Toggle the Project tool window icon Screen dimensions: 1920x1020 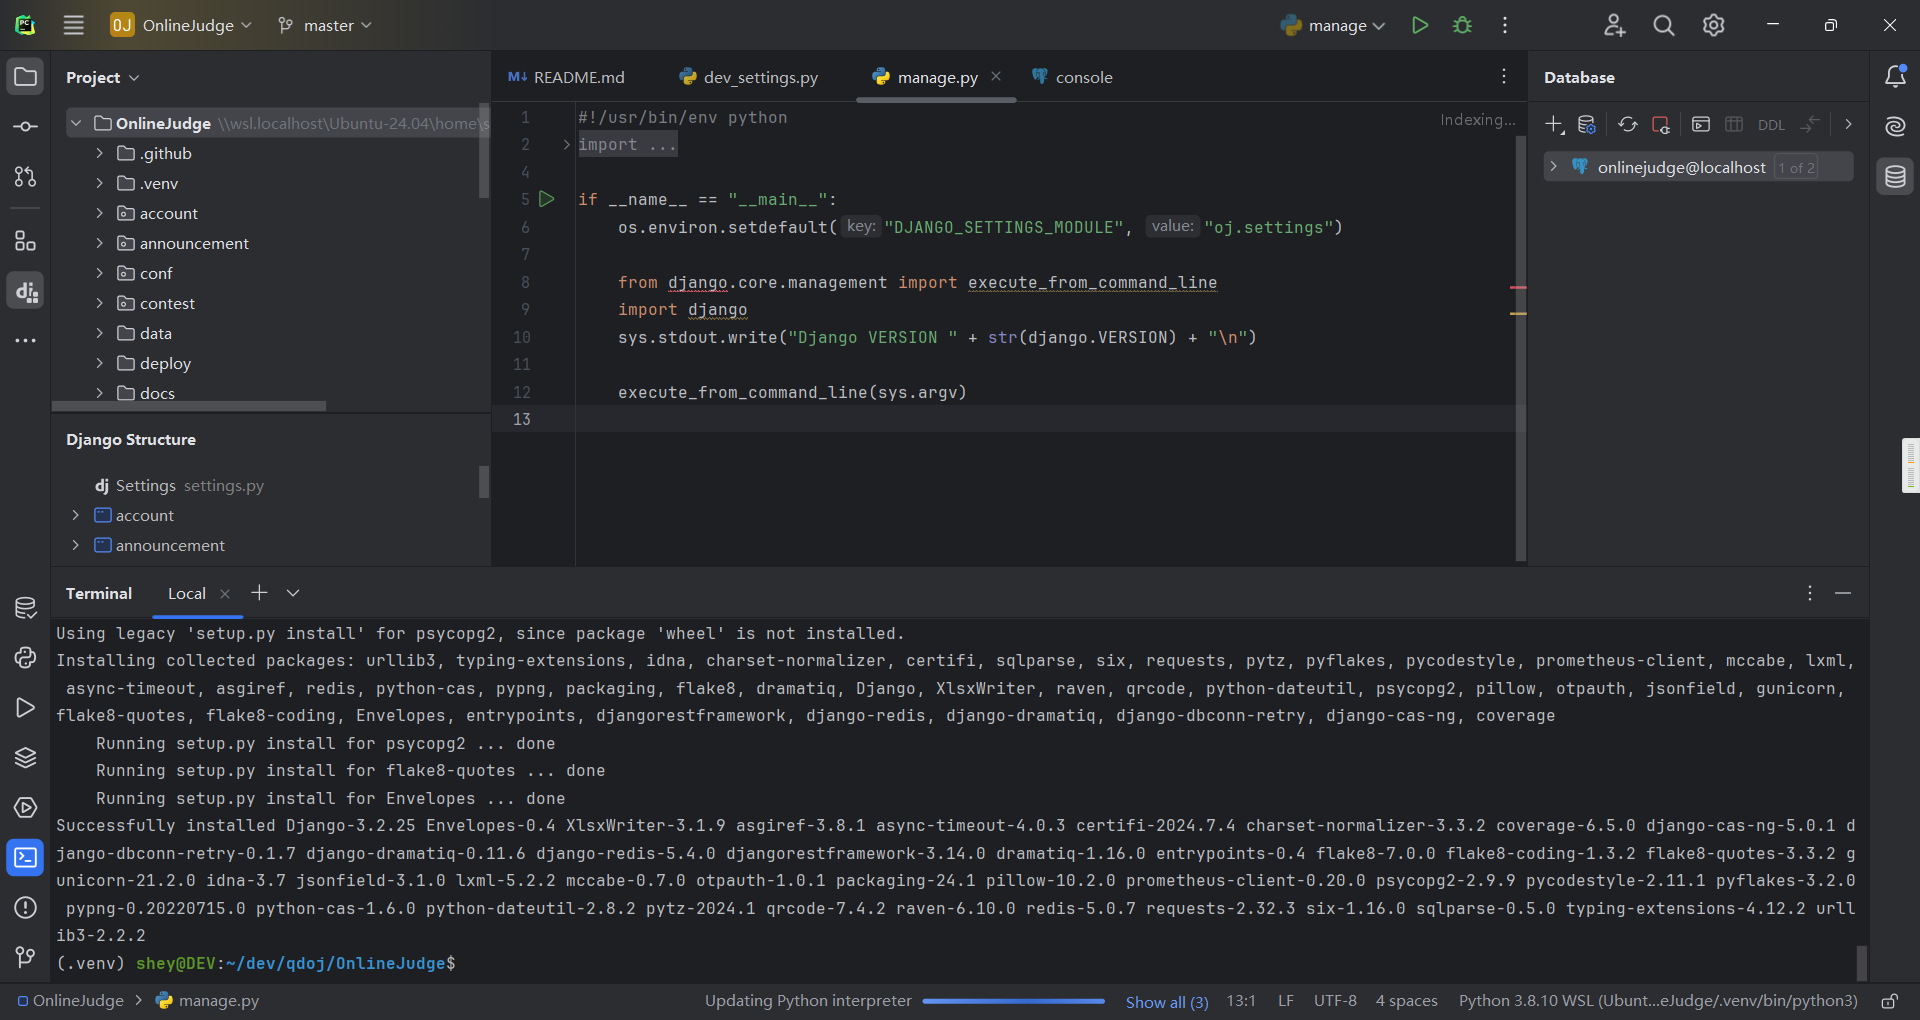coord(25,77)
